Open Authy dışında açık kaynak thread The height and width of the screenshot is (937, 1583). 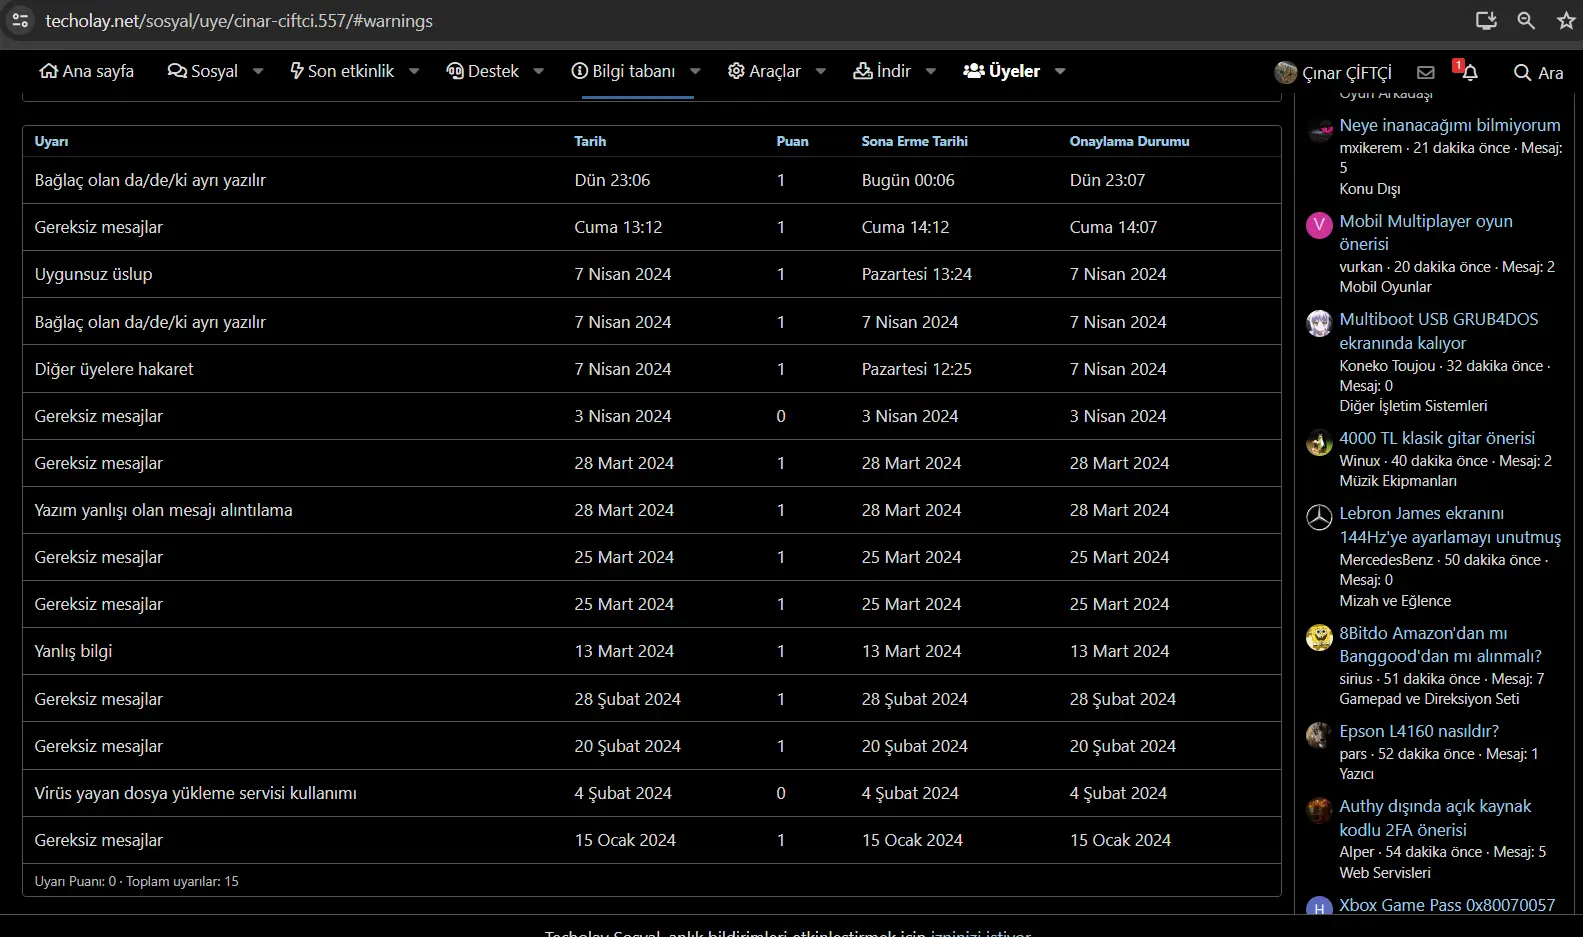(1435, 818)
